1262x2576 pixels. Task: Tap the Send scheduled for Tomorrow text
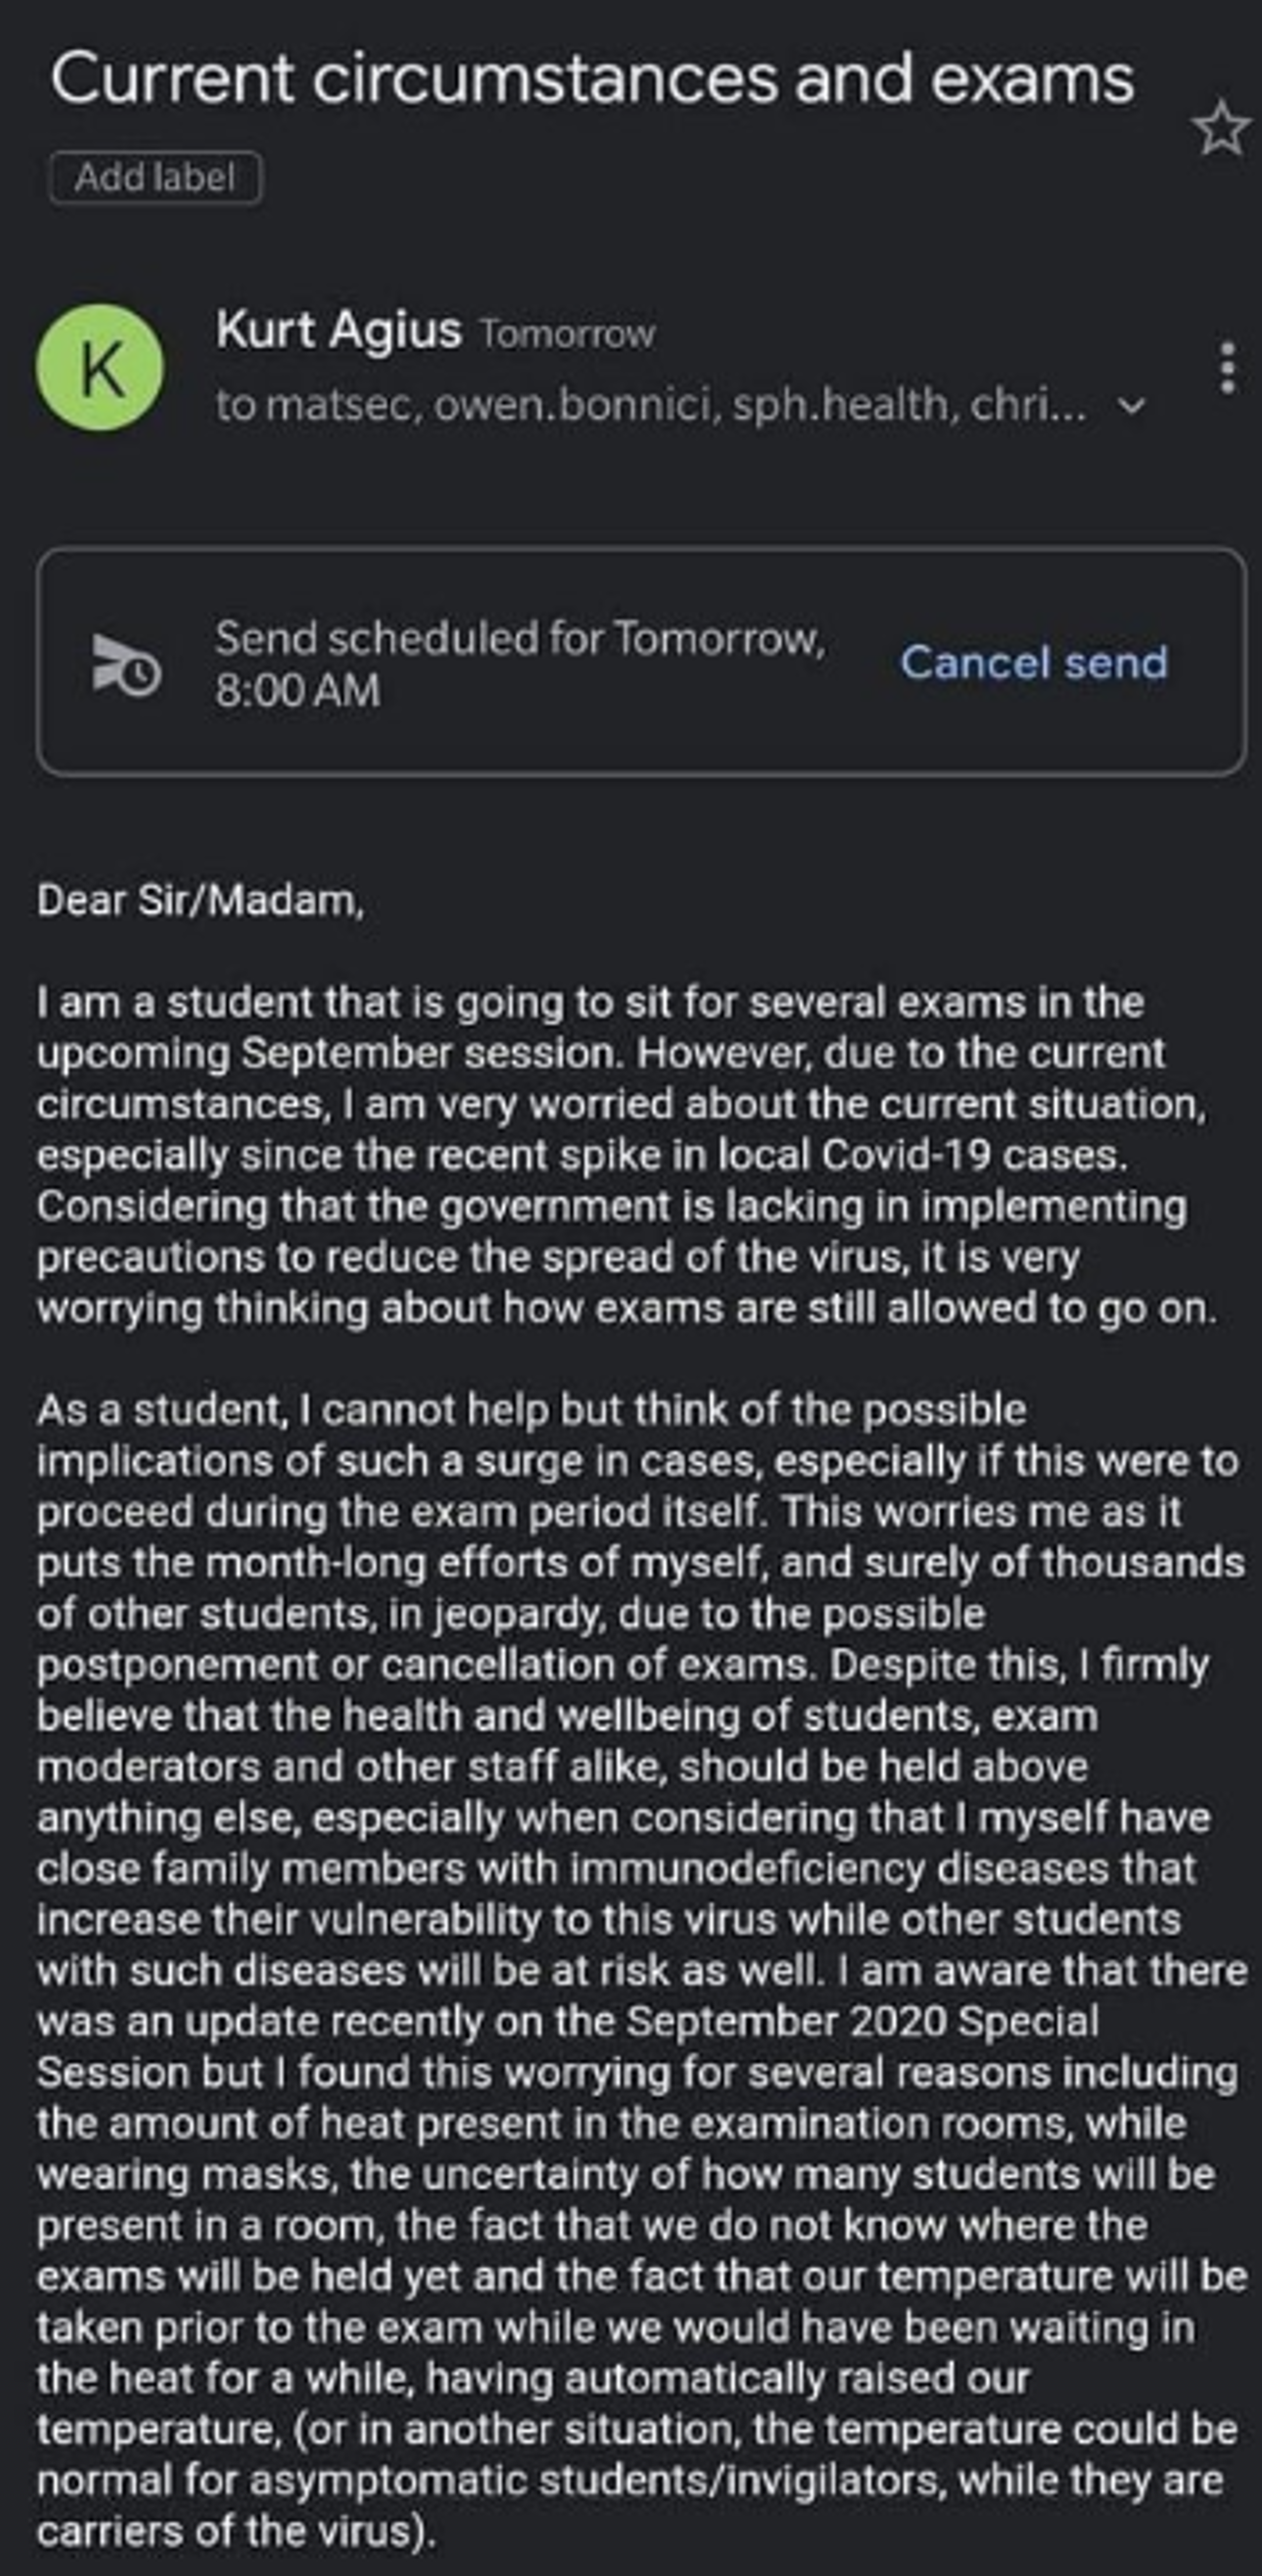[520, 638]
